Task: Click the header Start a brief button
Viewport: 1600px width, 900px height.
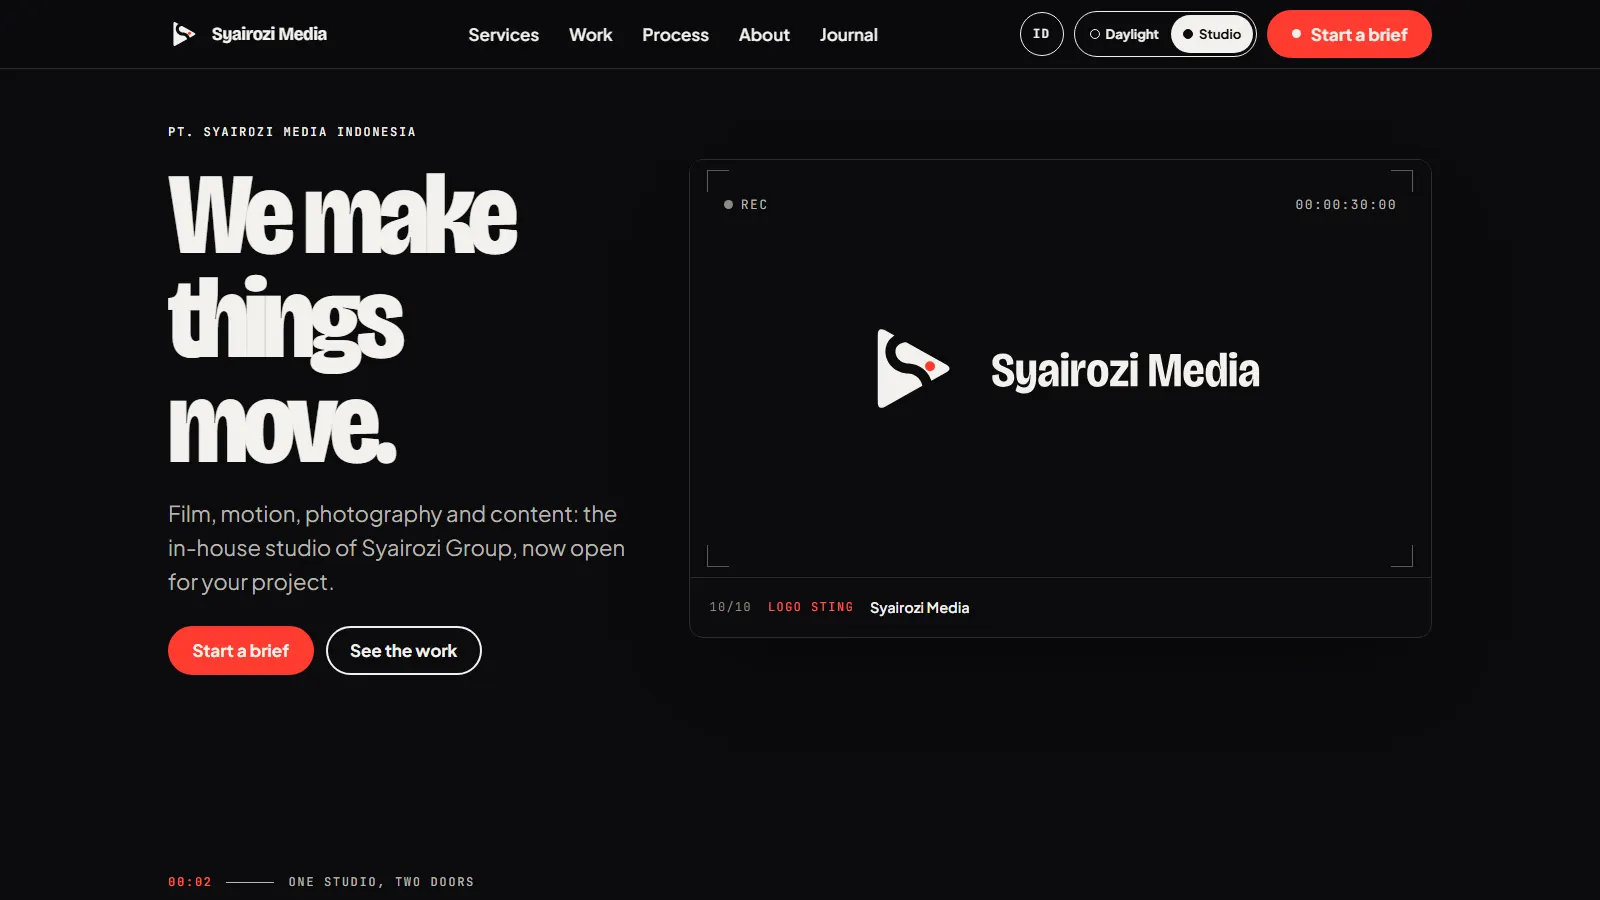Action: pos(1349,34)
